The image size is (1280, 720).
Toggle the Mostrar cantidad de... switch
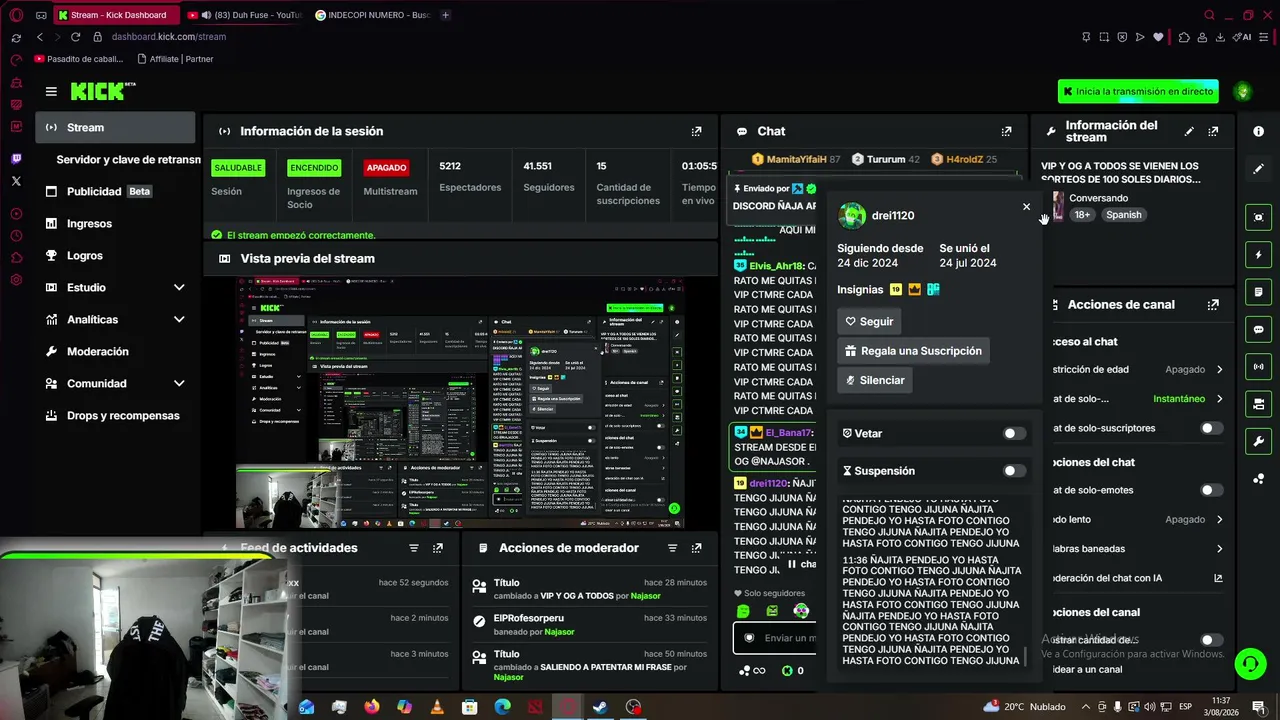pyautogui.click(x=1211, y=640)
